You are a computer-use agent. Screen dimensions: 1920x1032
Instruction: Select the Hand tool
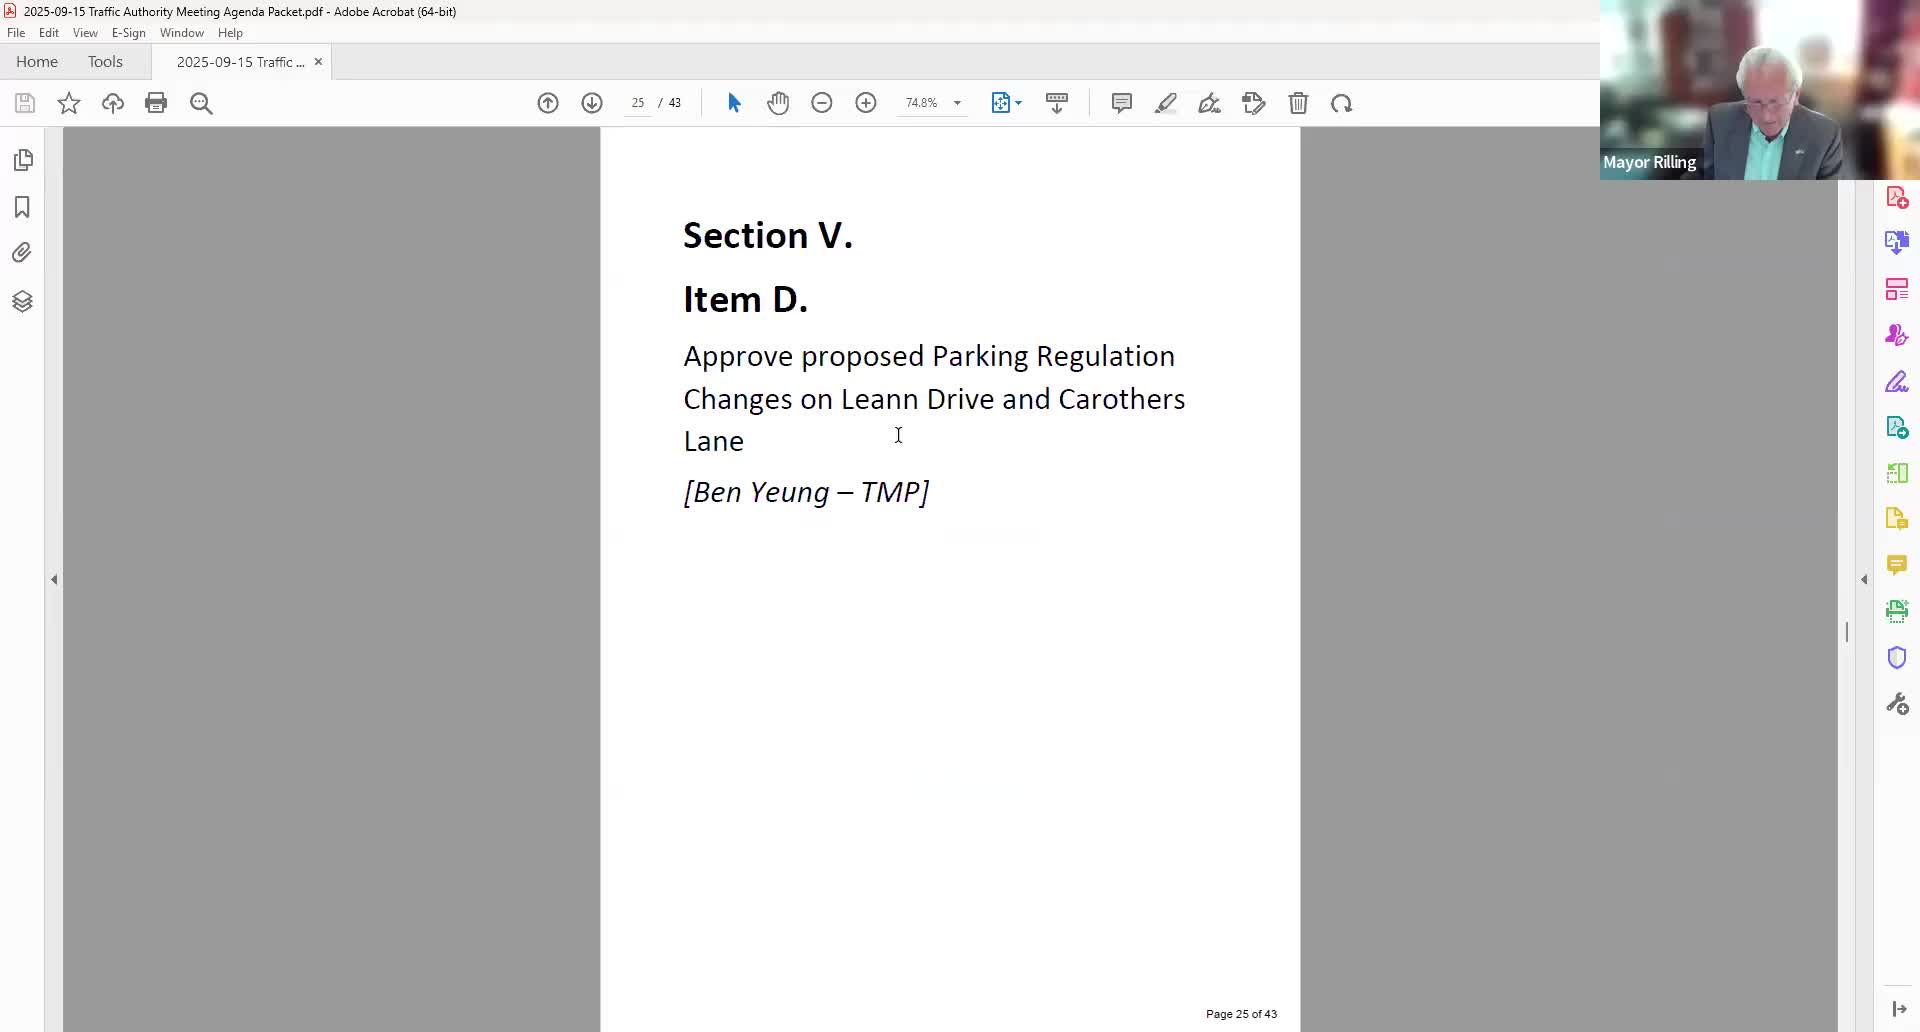tap(779, 103)
